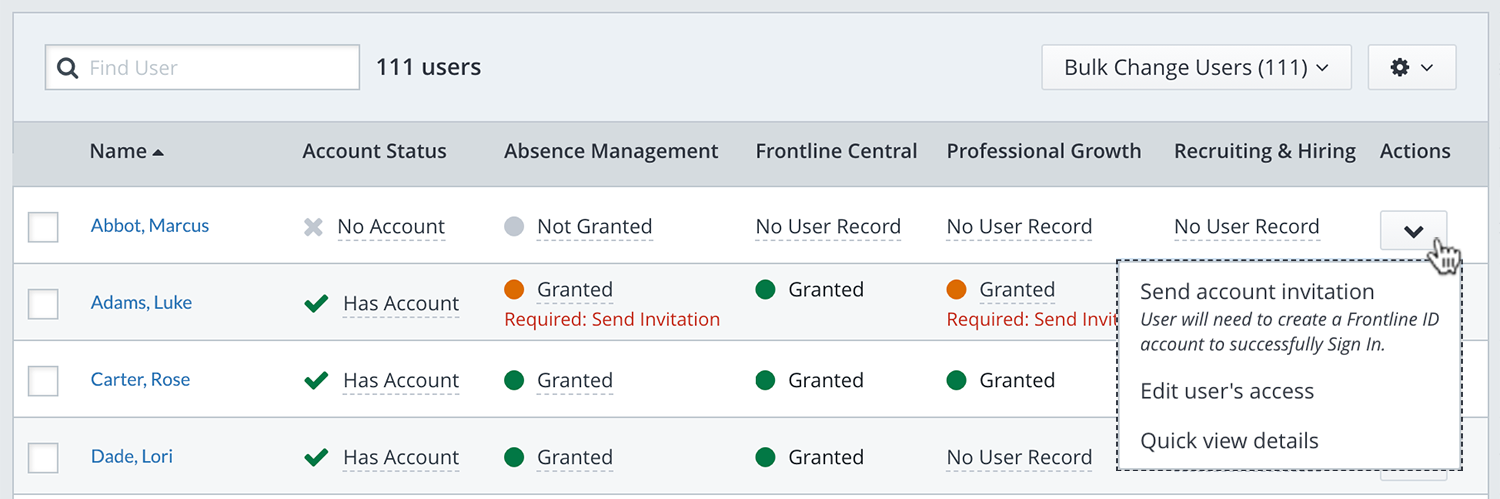Click orange dot in Adams' Absence Management
The height and width of the screenshot is (499, 1500).
click(514, 290)
